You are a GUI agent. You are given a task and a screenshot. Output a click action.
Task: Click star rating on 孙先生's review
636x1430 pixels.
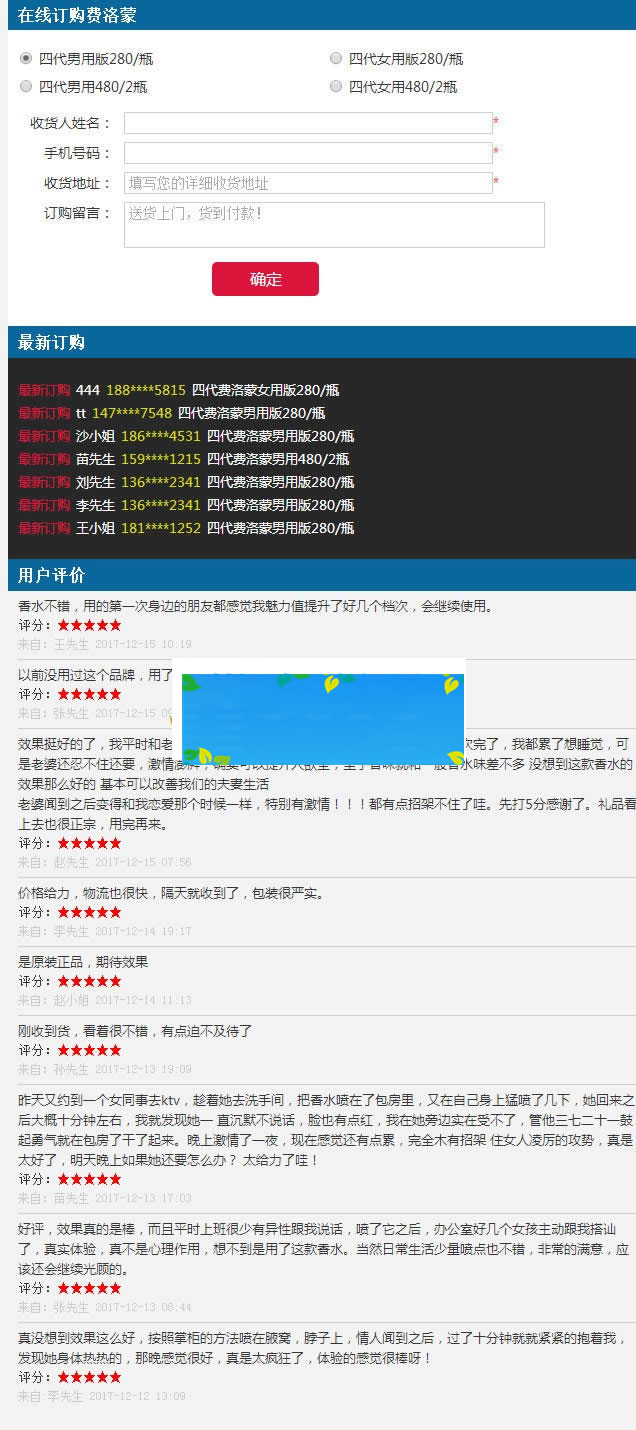tap(89, 1050)
